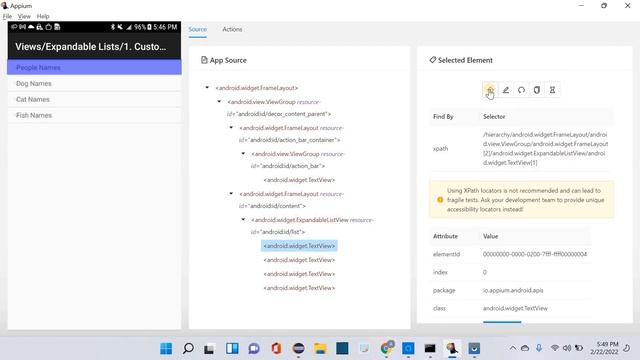Open Wi-Fi network tray icon
Screen dimensions: 640x360
pyautogui.click(x=554, y=348)
